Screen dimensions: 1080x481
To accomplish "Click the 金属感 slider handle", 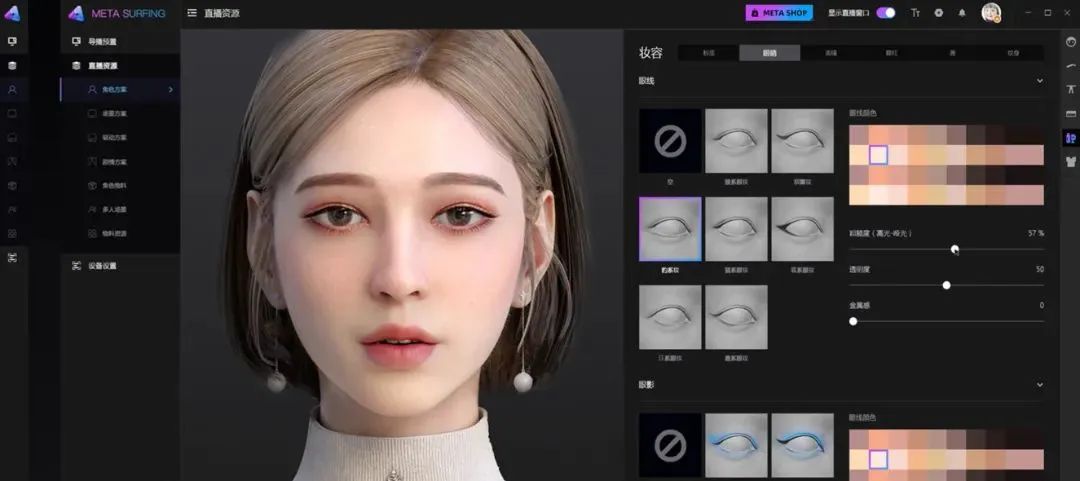I will pos(853,321).
